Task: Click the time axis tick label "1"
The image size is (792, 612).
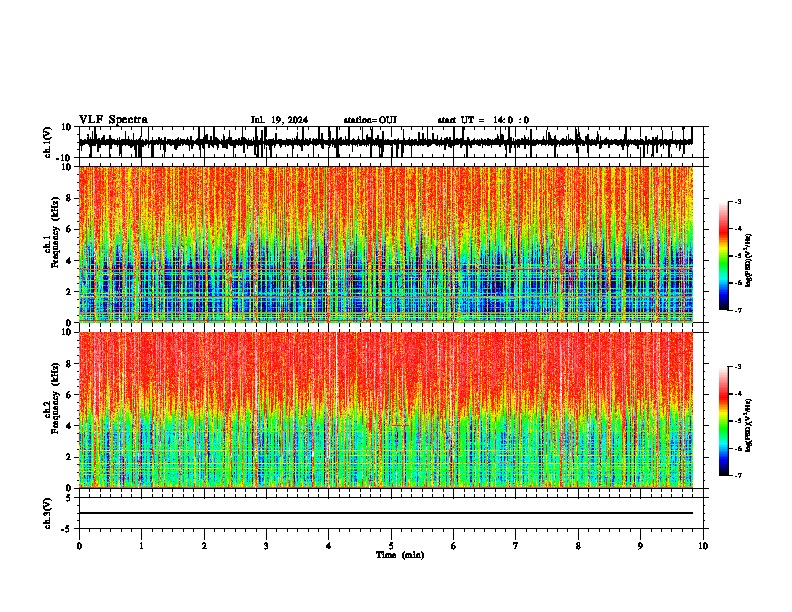Action: tap(141, 546)
